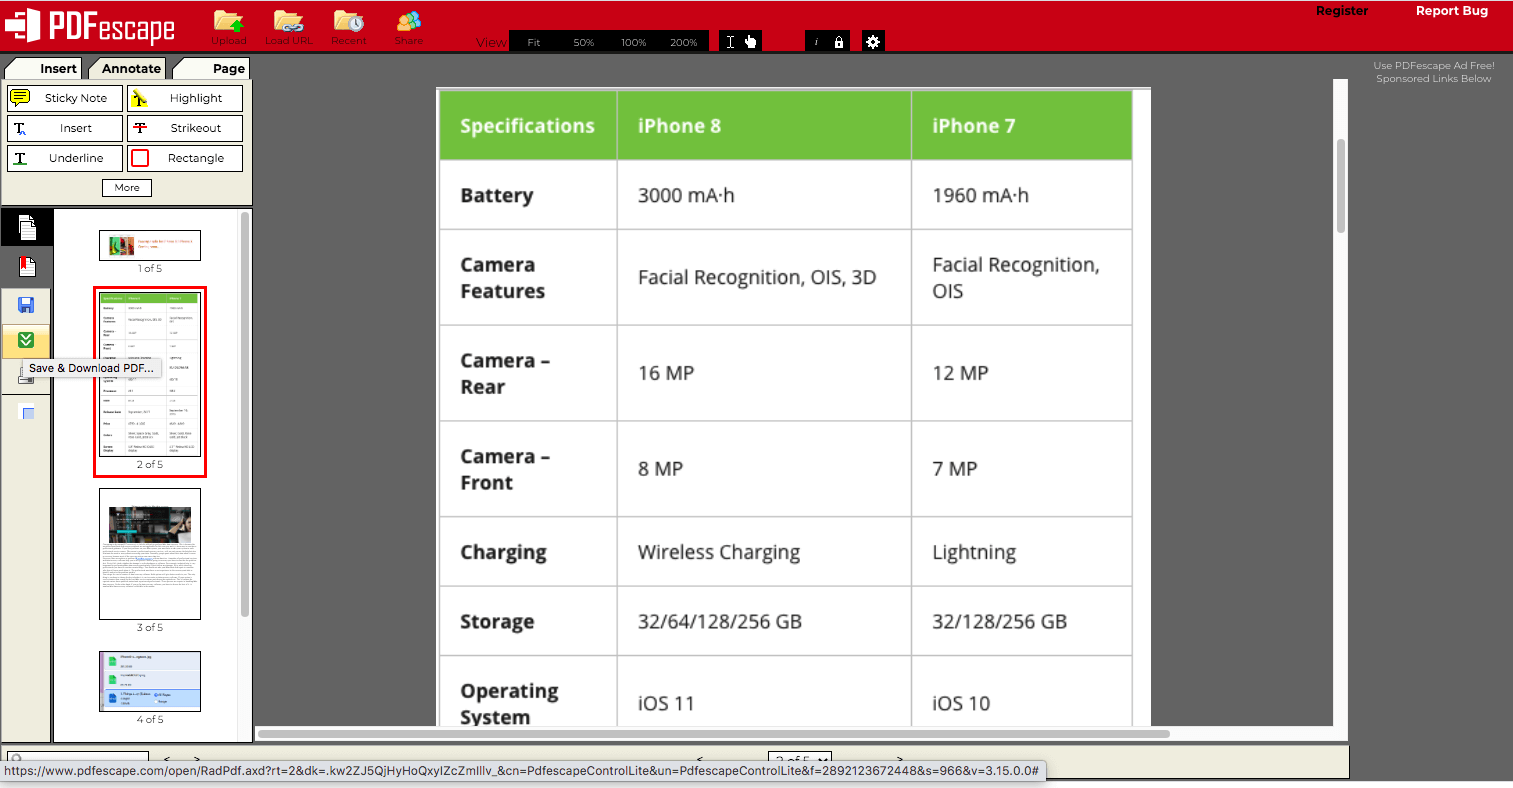This screenshot has height=788, width=1513.
Task: Click the padlock security icon
Action: (x=839, y=42)
